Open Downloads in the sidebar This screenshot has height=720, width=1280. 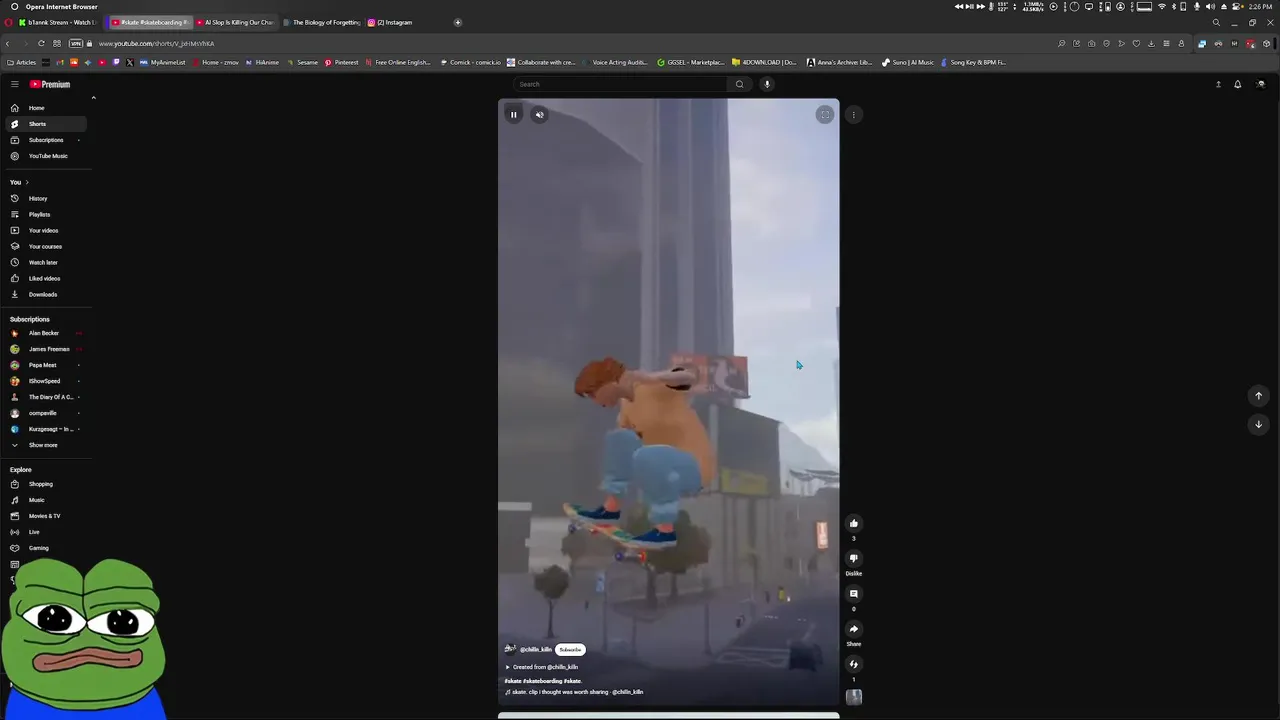point(44,294)
